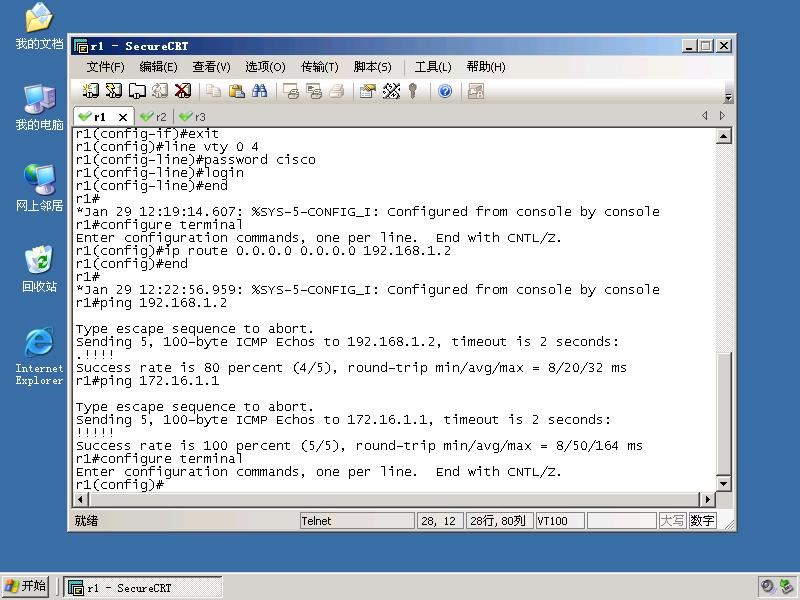Switch to the r2 session tab
The width and height of the screenshot is (800, 600).
coord(154,117)
